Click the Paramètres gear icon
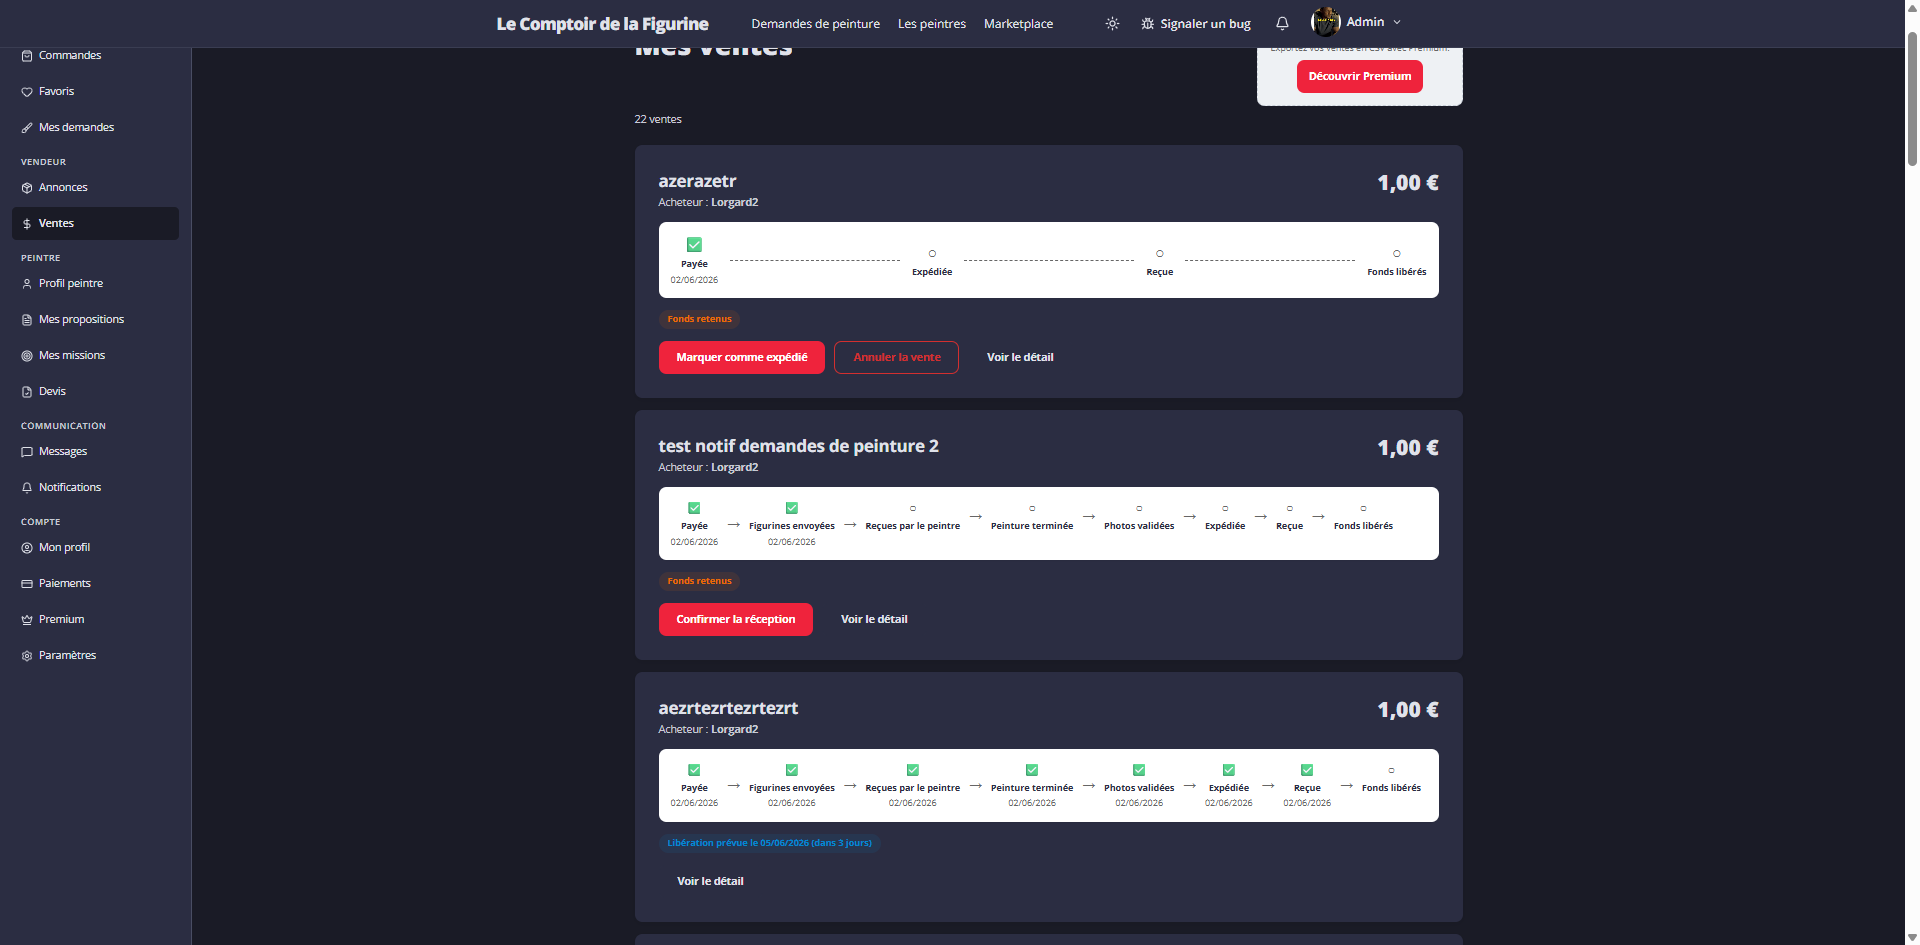The width and height of the screenshot is (1920, 945). coord(27,656)
